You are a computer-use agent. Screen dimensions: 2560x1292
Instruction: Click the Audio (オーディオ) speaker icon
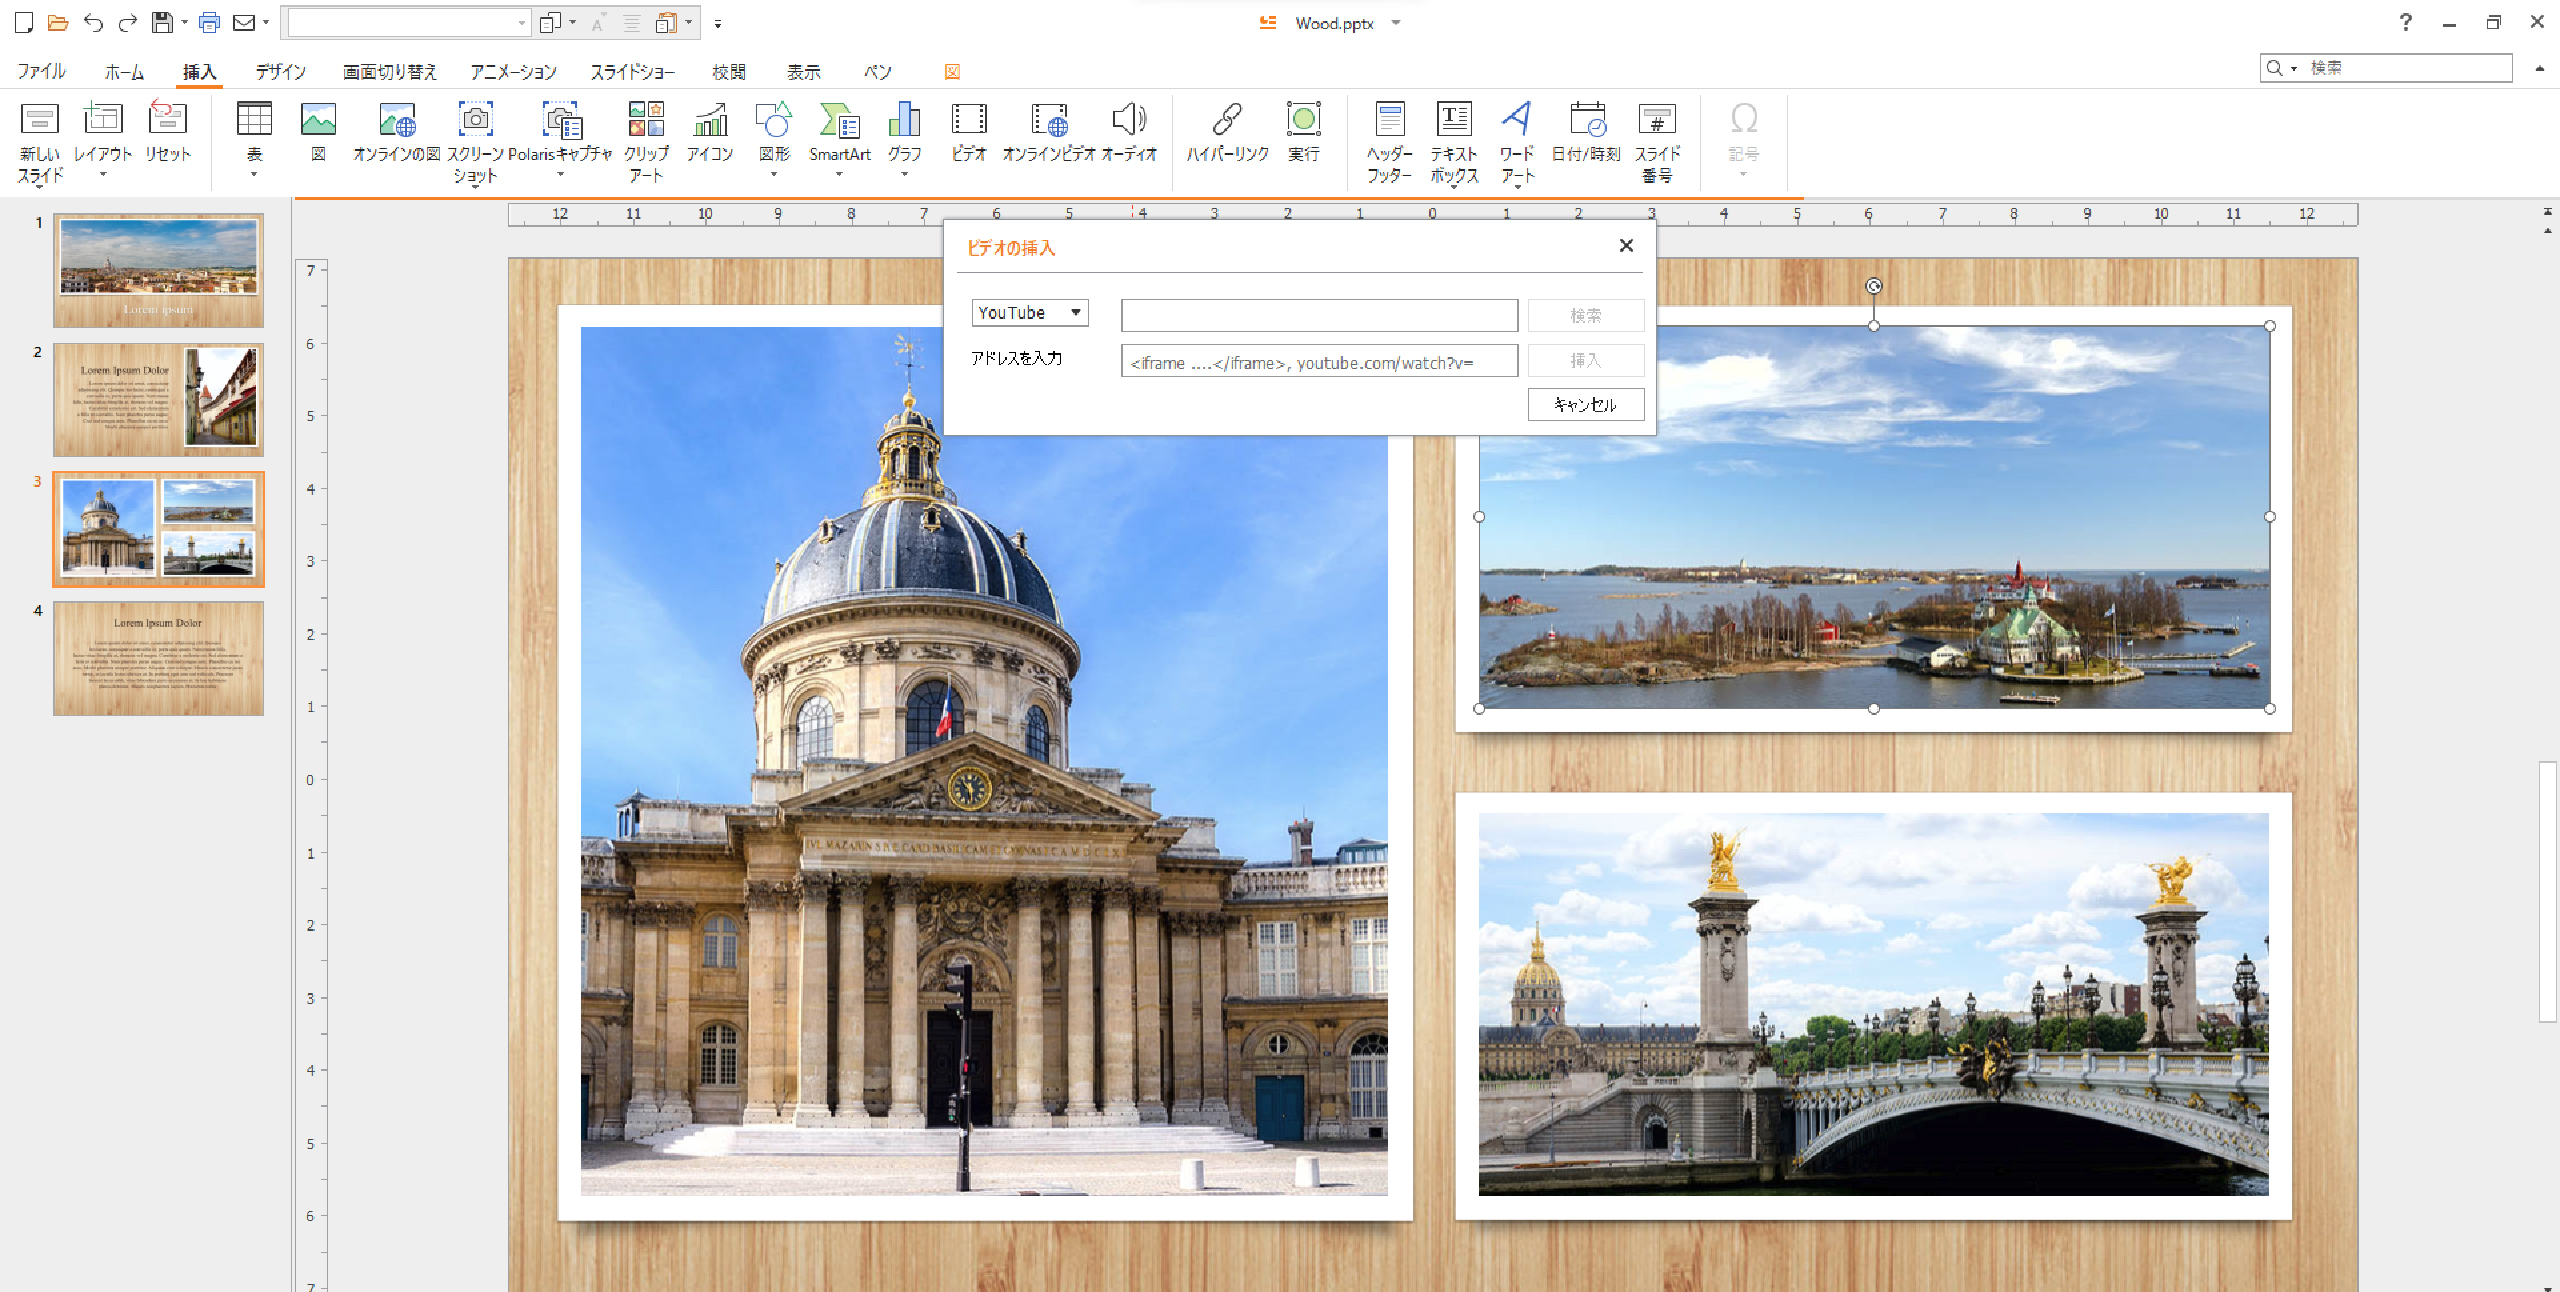pyautogui.click(x=1129, y=120)
